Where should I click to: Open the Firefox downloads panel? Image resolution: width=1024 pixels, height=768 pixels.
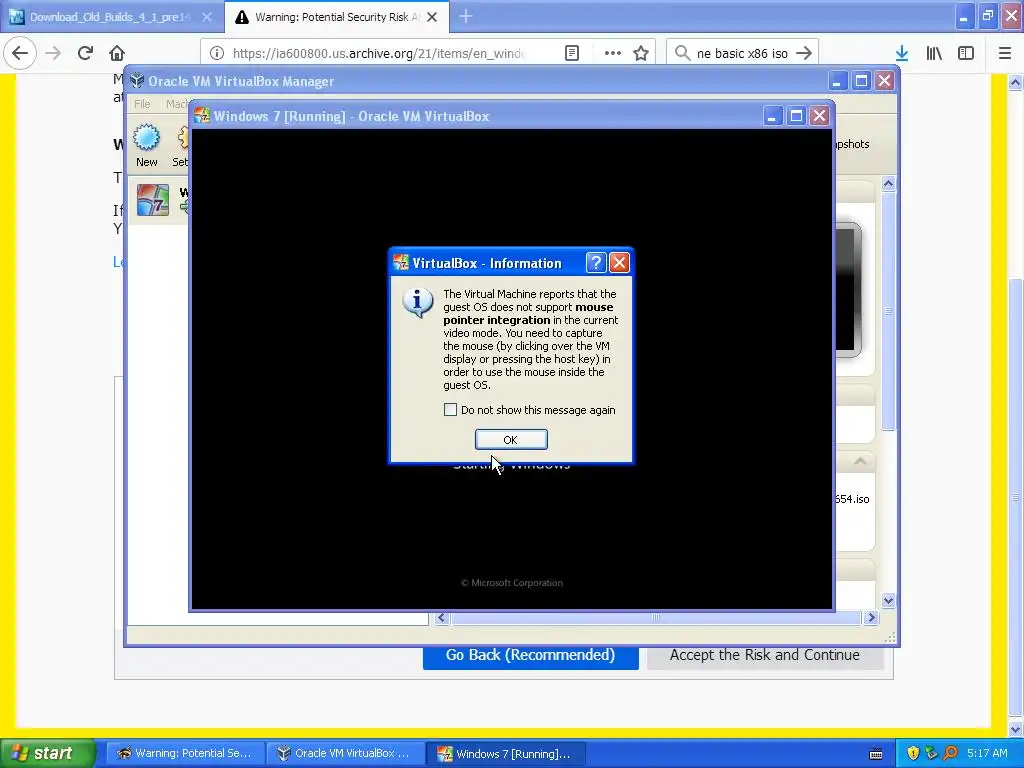tap(902, 53)
